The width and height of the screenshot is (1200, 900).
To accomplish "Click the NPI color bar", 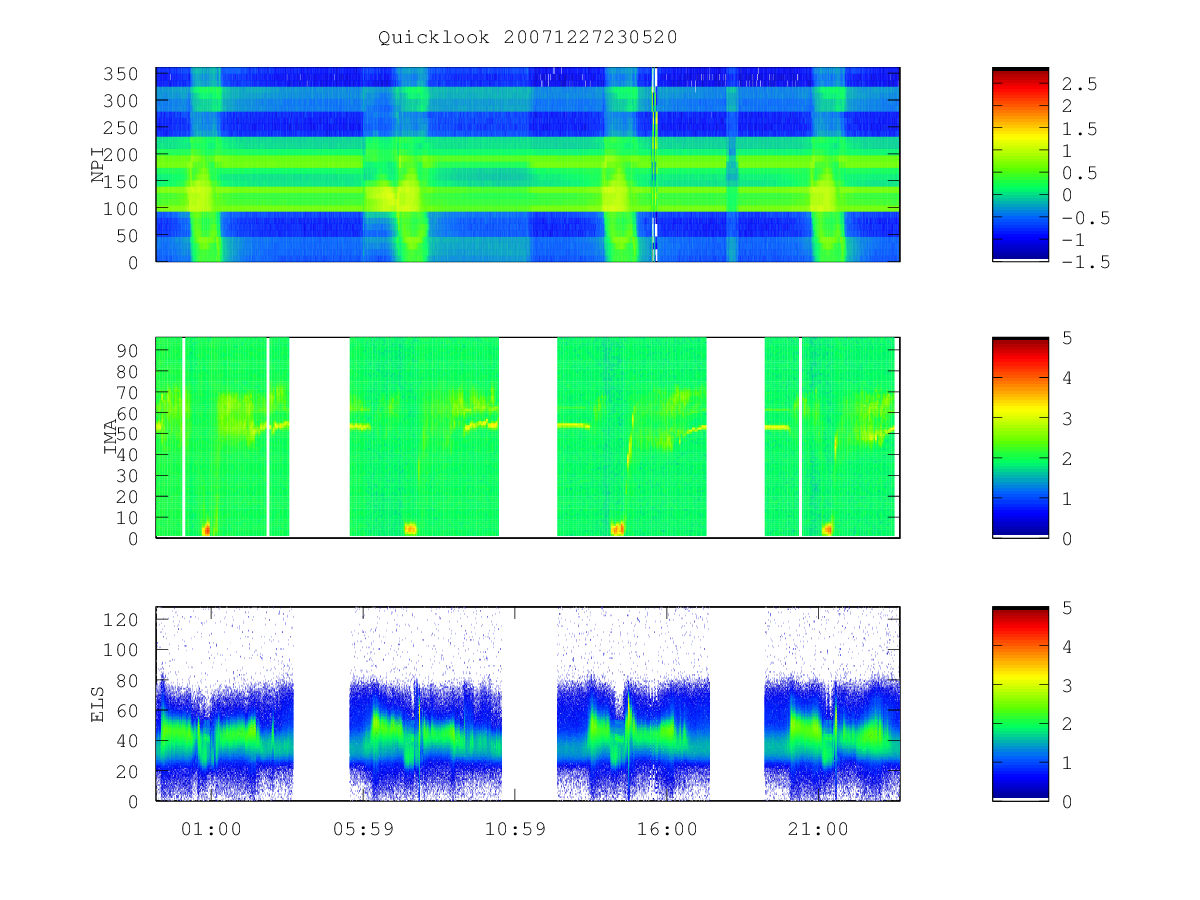I will pos(1020,165).
